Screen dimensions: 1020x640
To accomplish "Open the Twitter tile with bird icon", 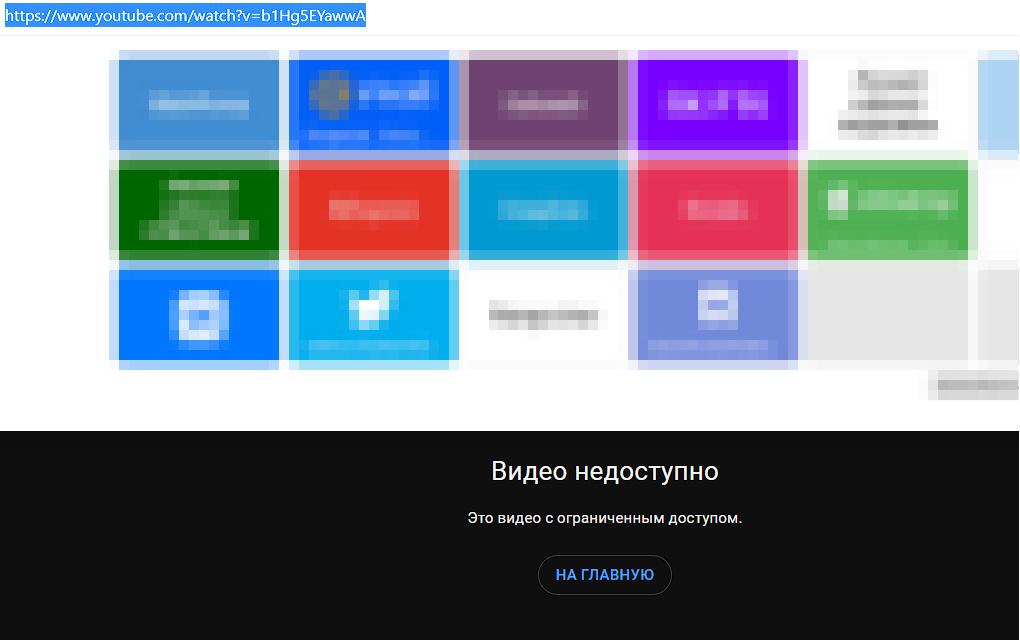I will [x=372, y=316].
